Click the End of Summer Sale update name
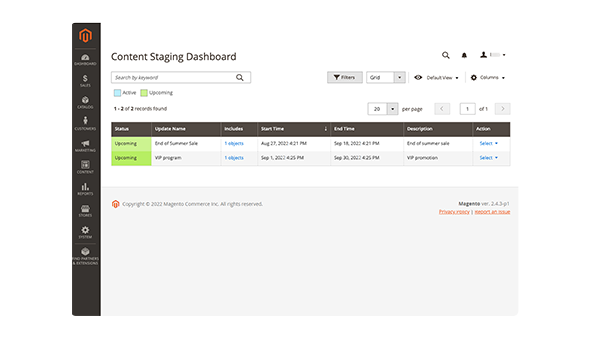The height and width of the screenshot is (360, 590). 176,144
